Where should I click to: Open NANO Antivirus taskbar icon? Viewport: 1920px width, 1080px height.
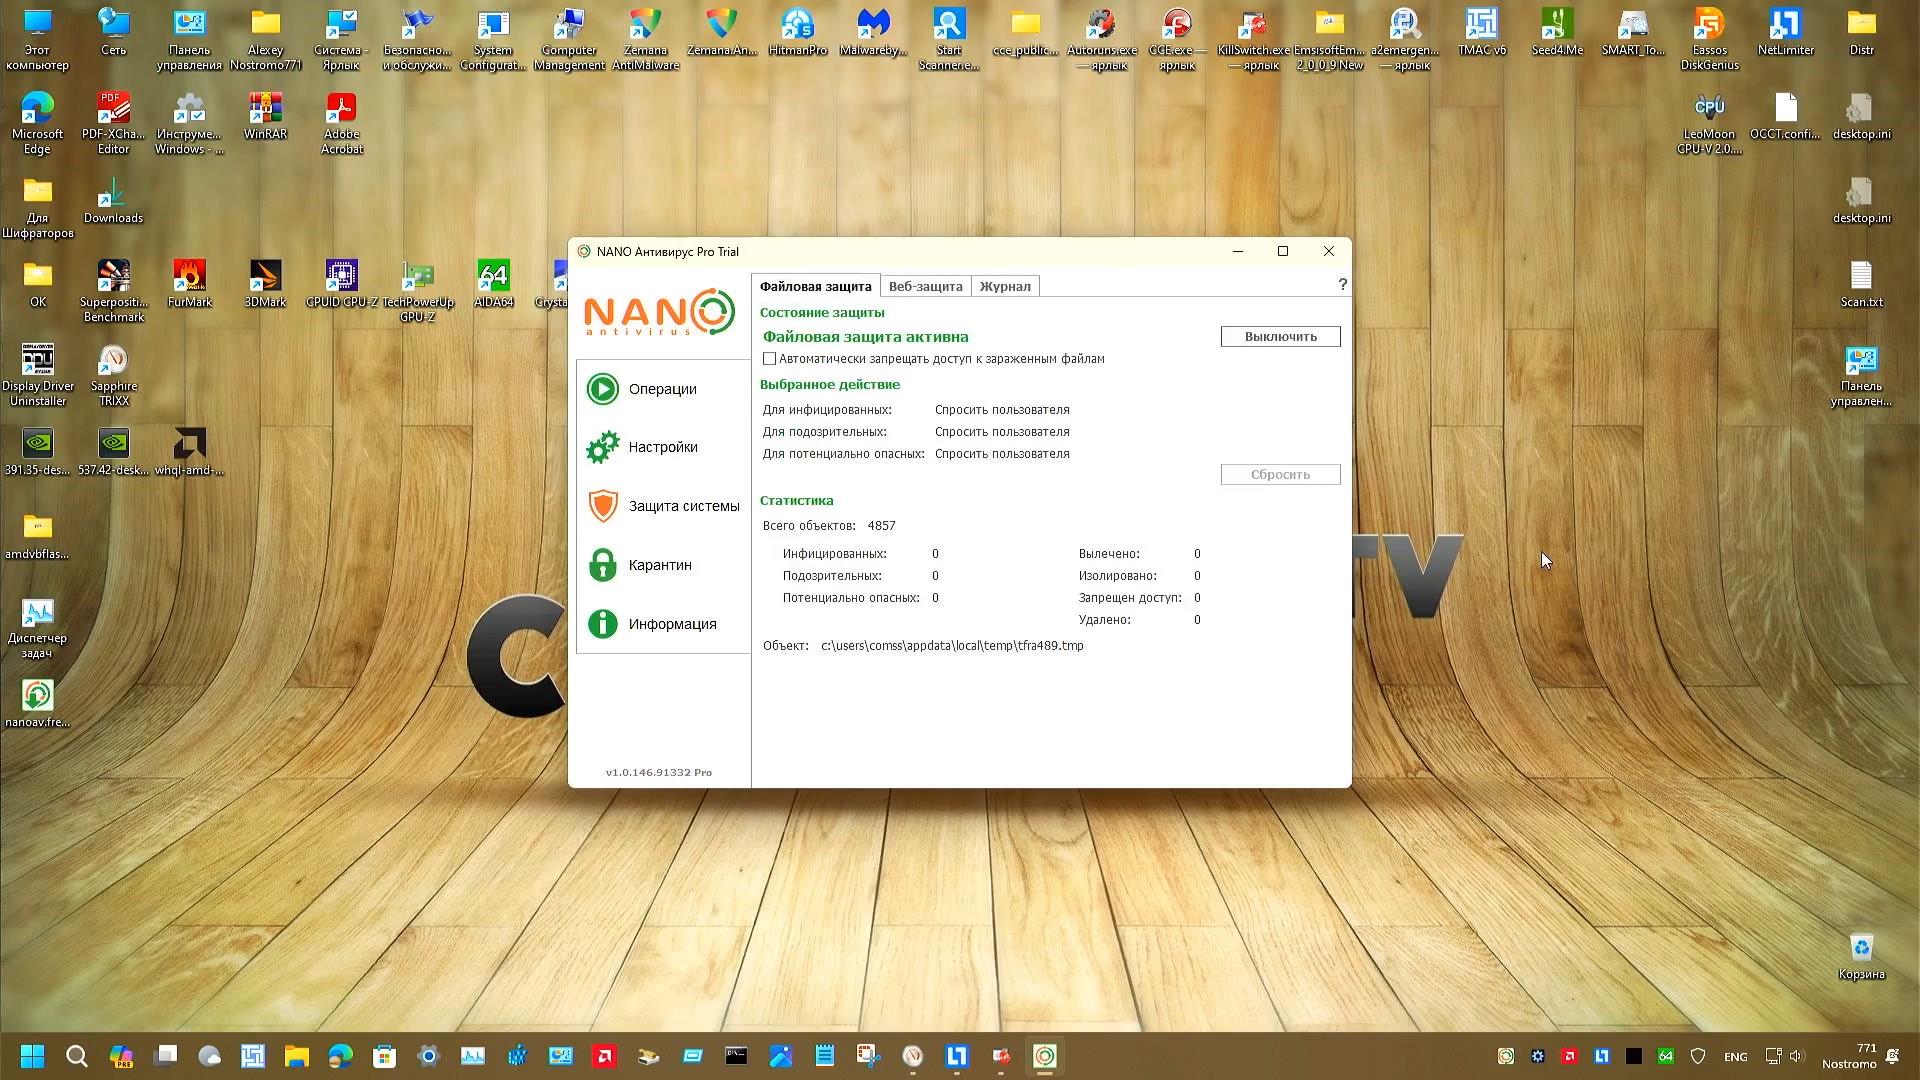point(1045,1056)
